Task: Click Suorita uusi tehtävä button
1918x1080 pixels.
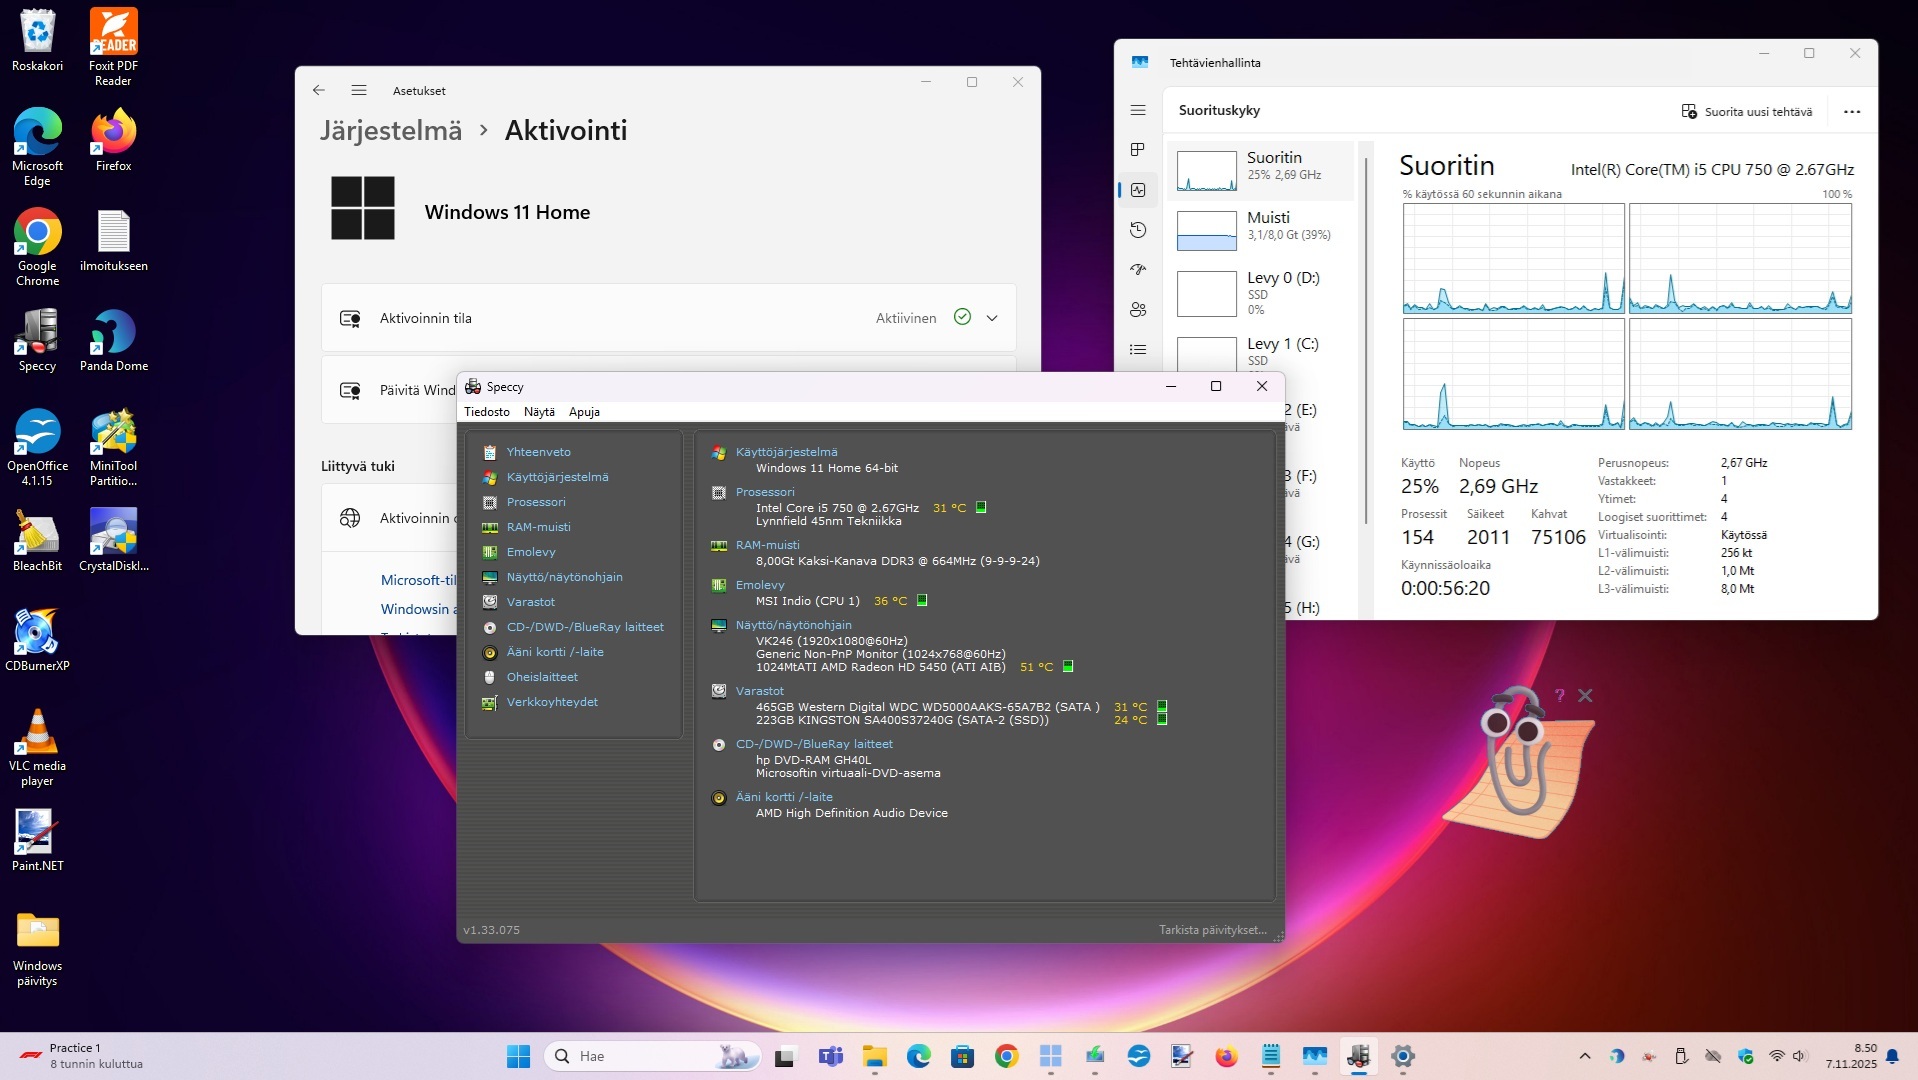Action: (x=1747, y=112)
